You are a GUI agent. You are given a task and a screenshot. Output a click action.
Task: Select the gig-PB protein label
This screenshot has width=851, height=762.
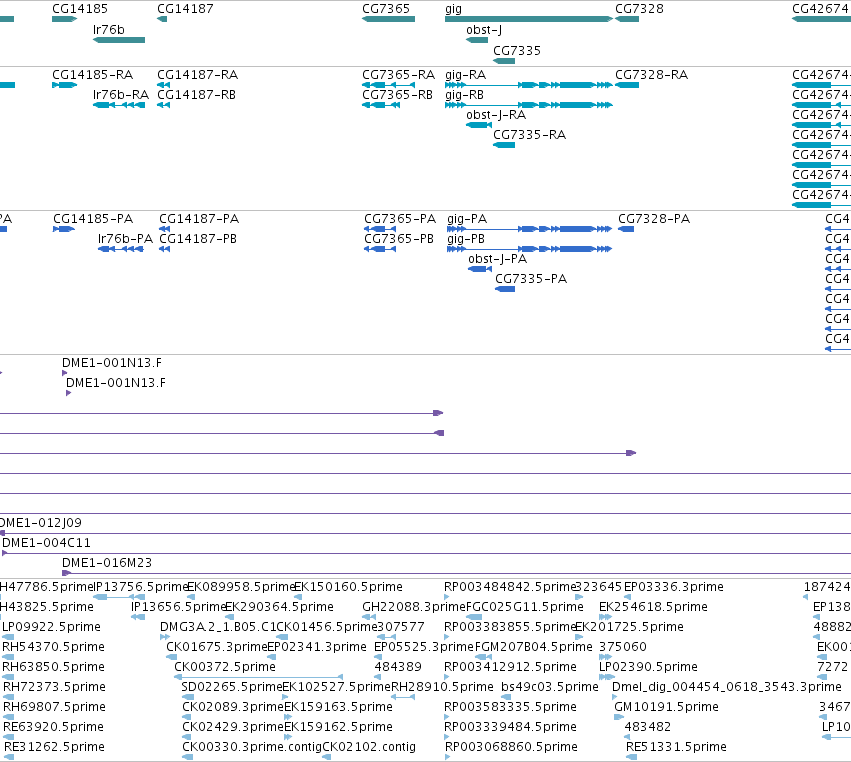pos(466,239)
